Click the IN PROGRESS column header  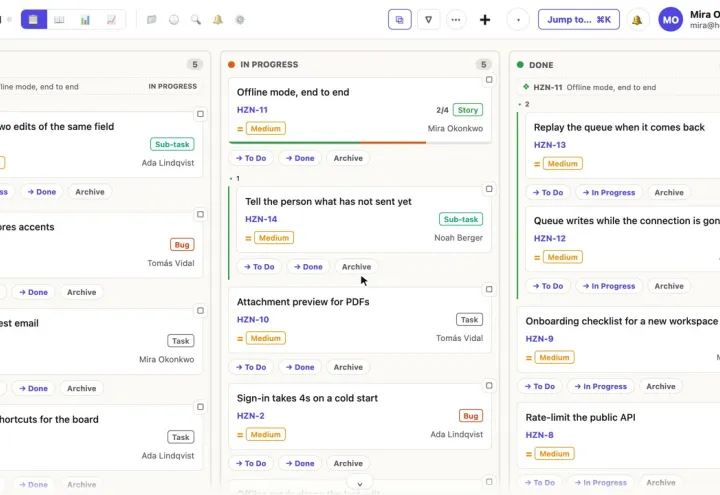269,65
